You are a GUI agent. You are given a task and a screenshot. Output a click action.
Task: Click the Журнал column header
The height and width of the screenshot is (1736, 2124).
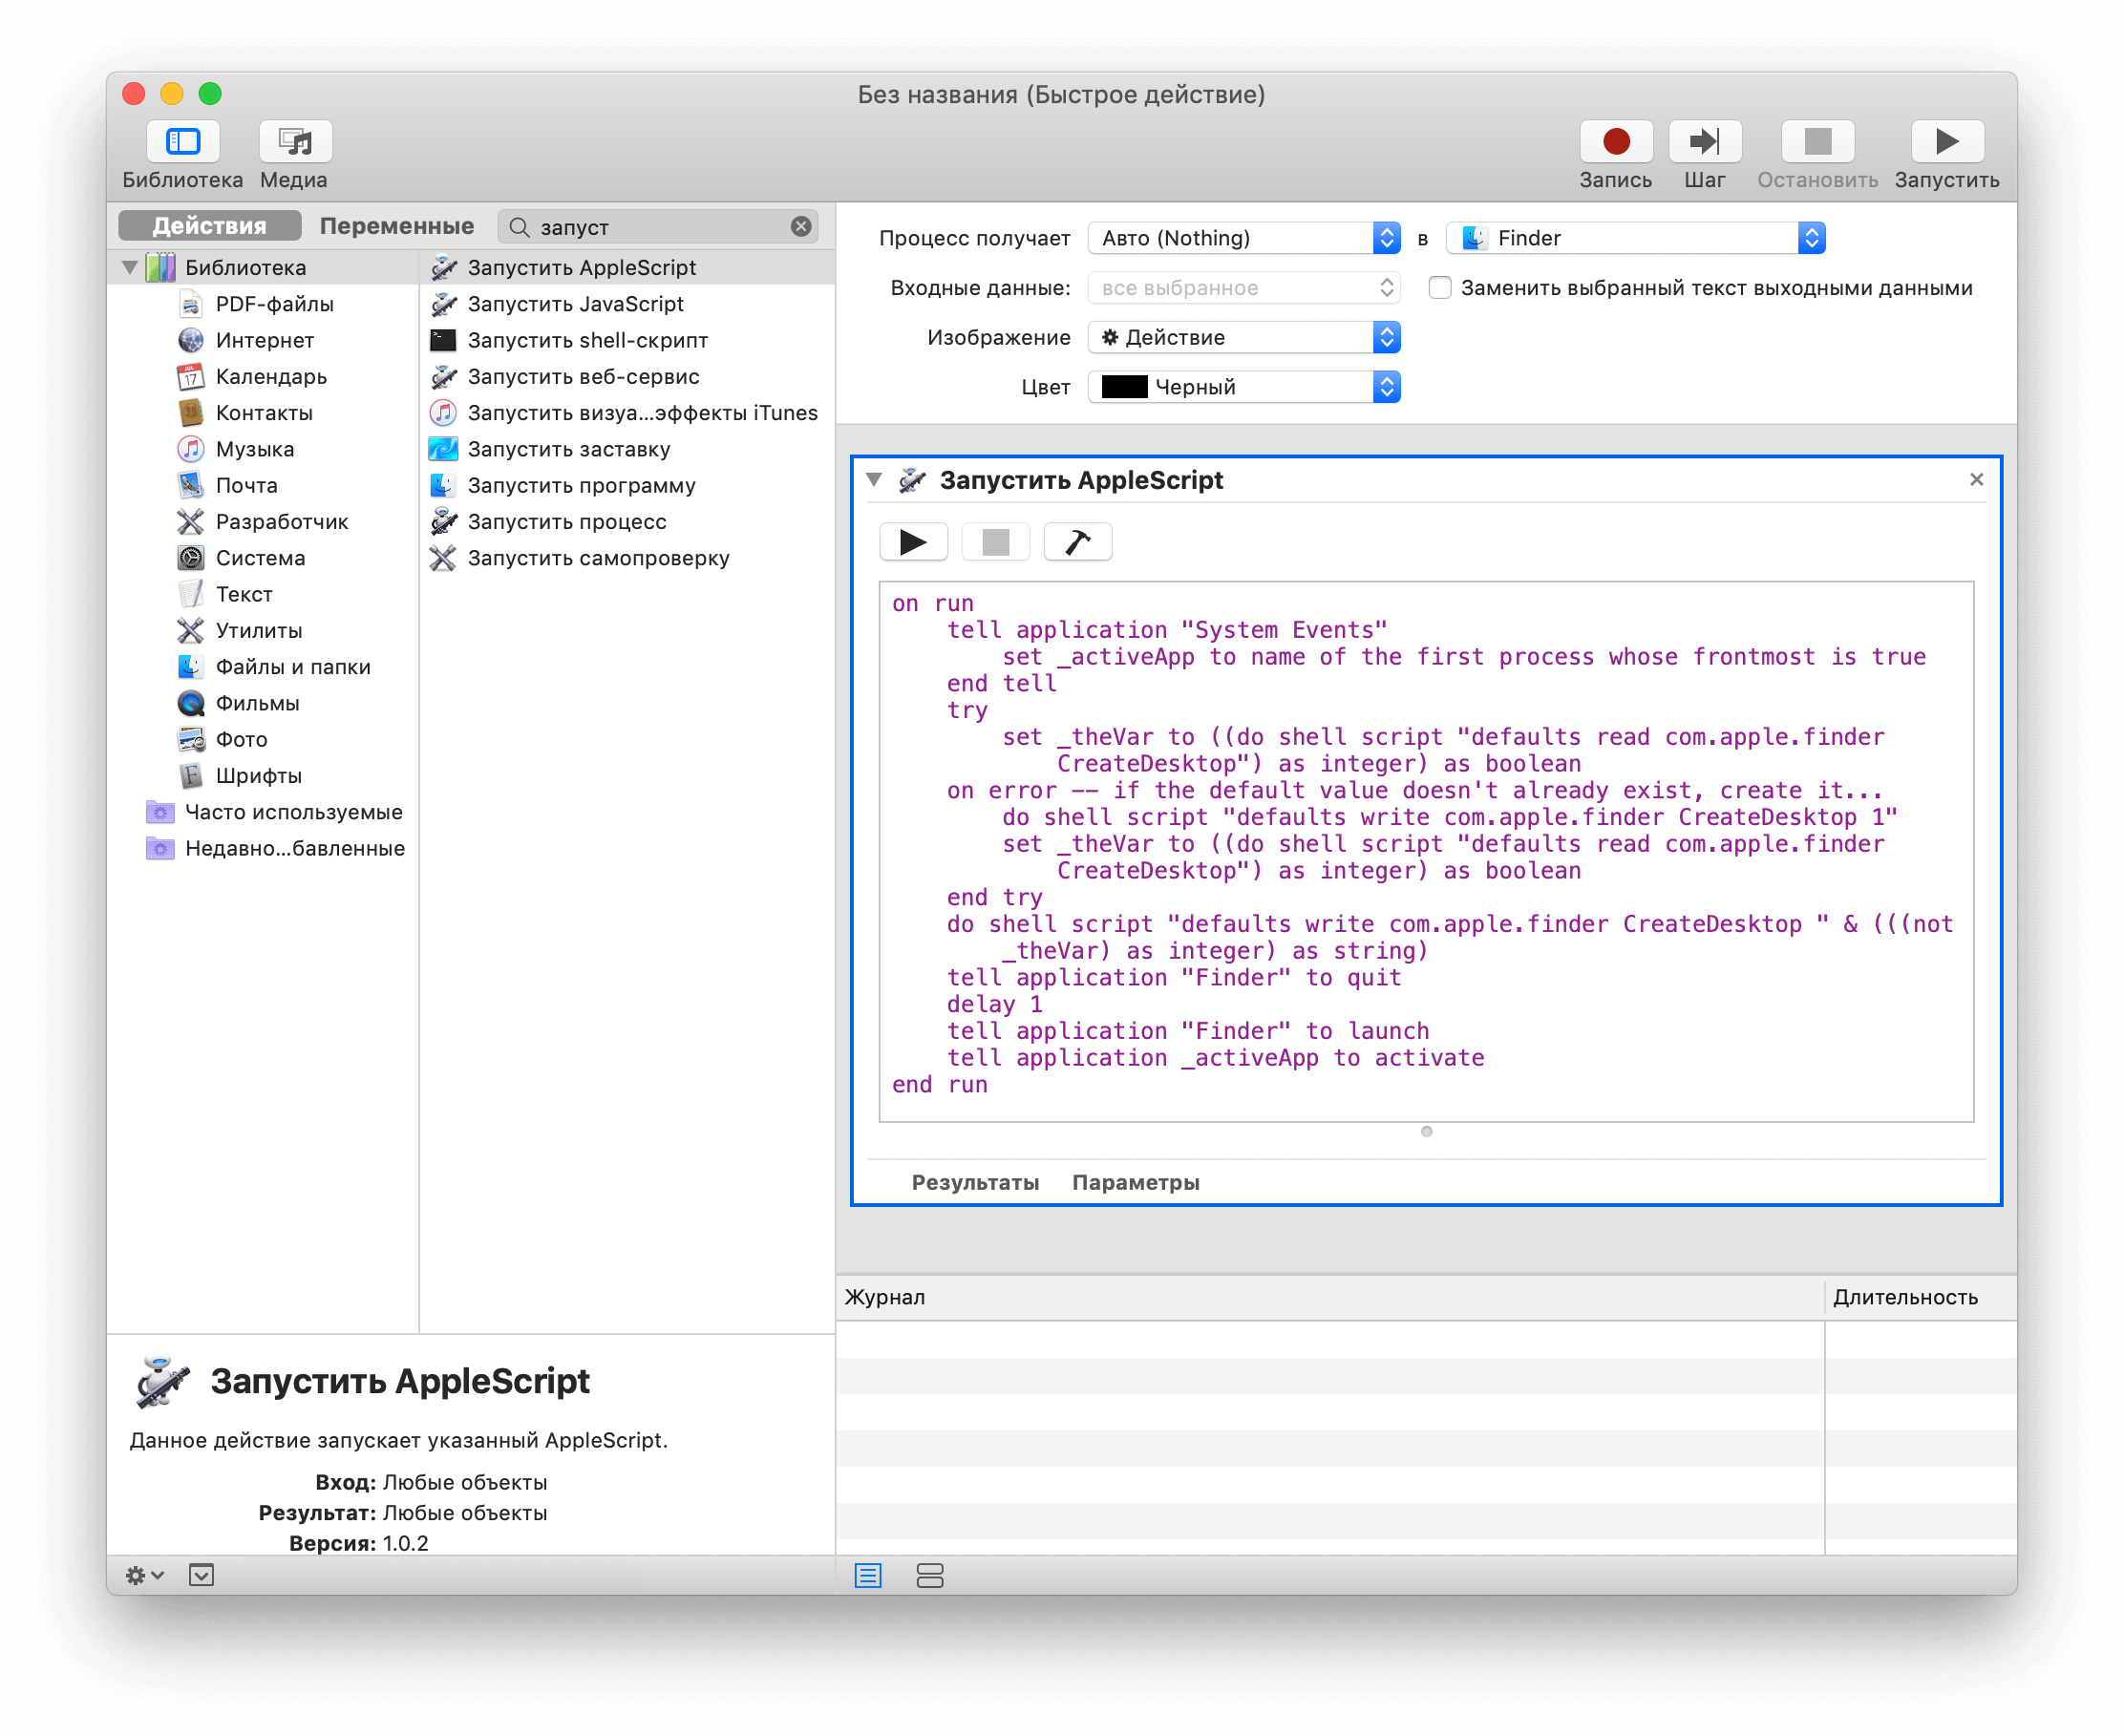point(1330,1297)
